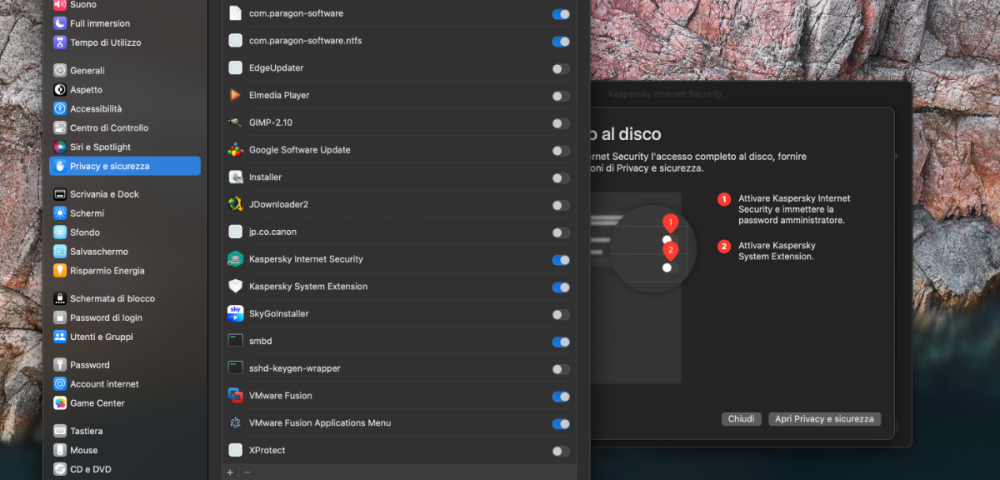Toggle Kaspersky System Extension switch

(x=561, y=287)
